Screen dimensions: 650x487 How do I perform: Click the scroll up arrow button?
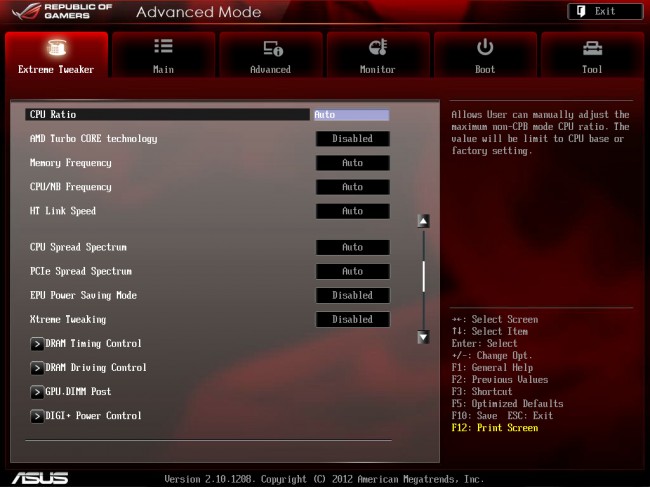pos(423,221)
